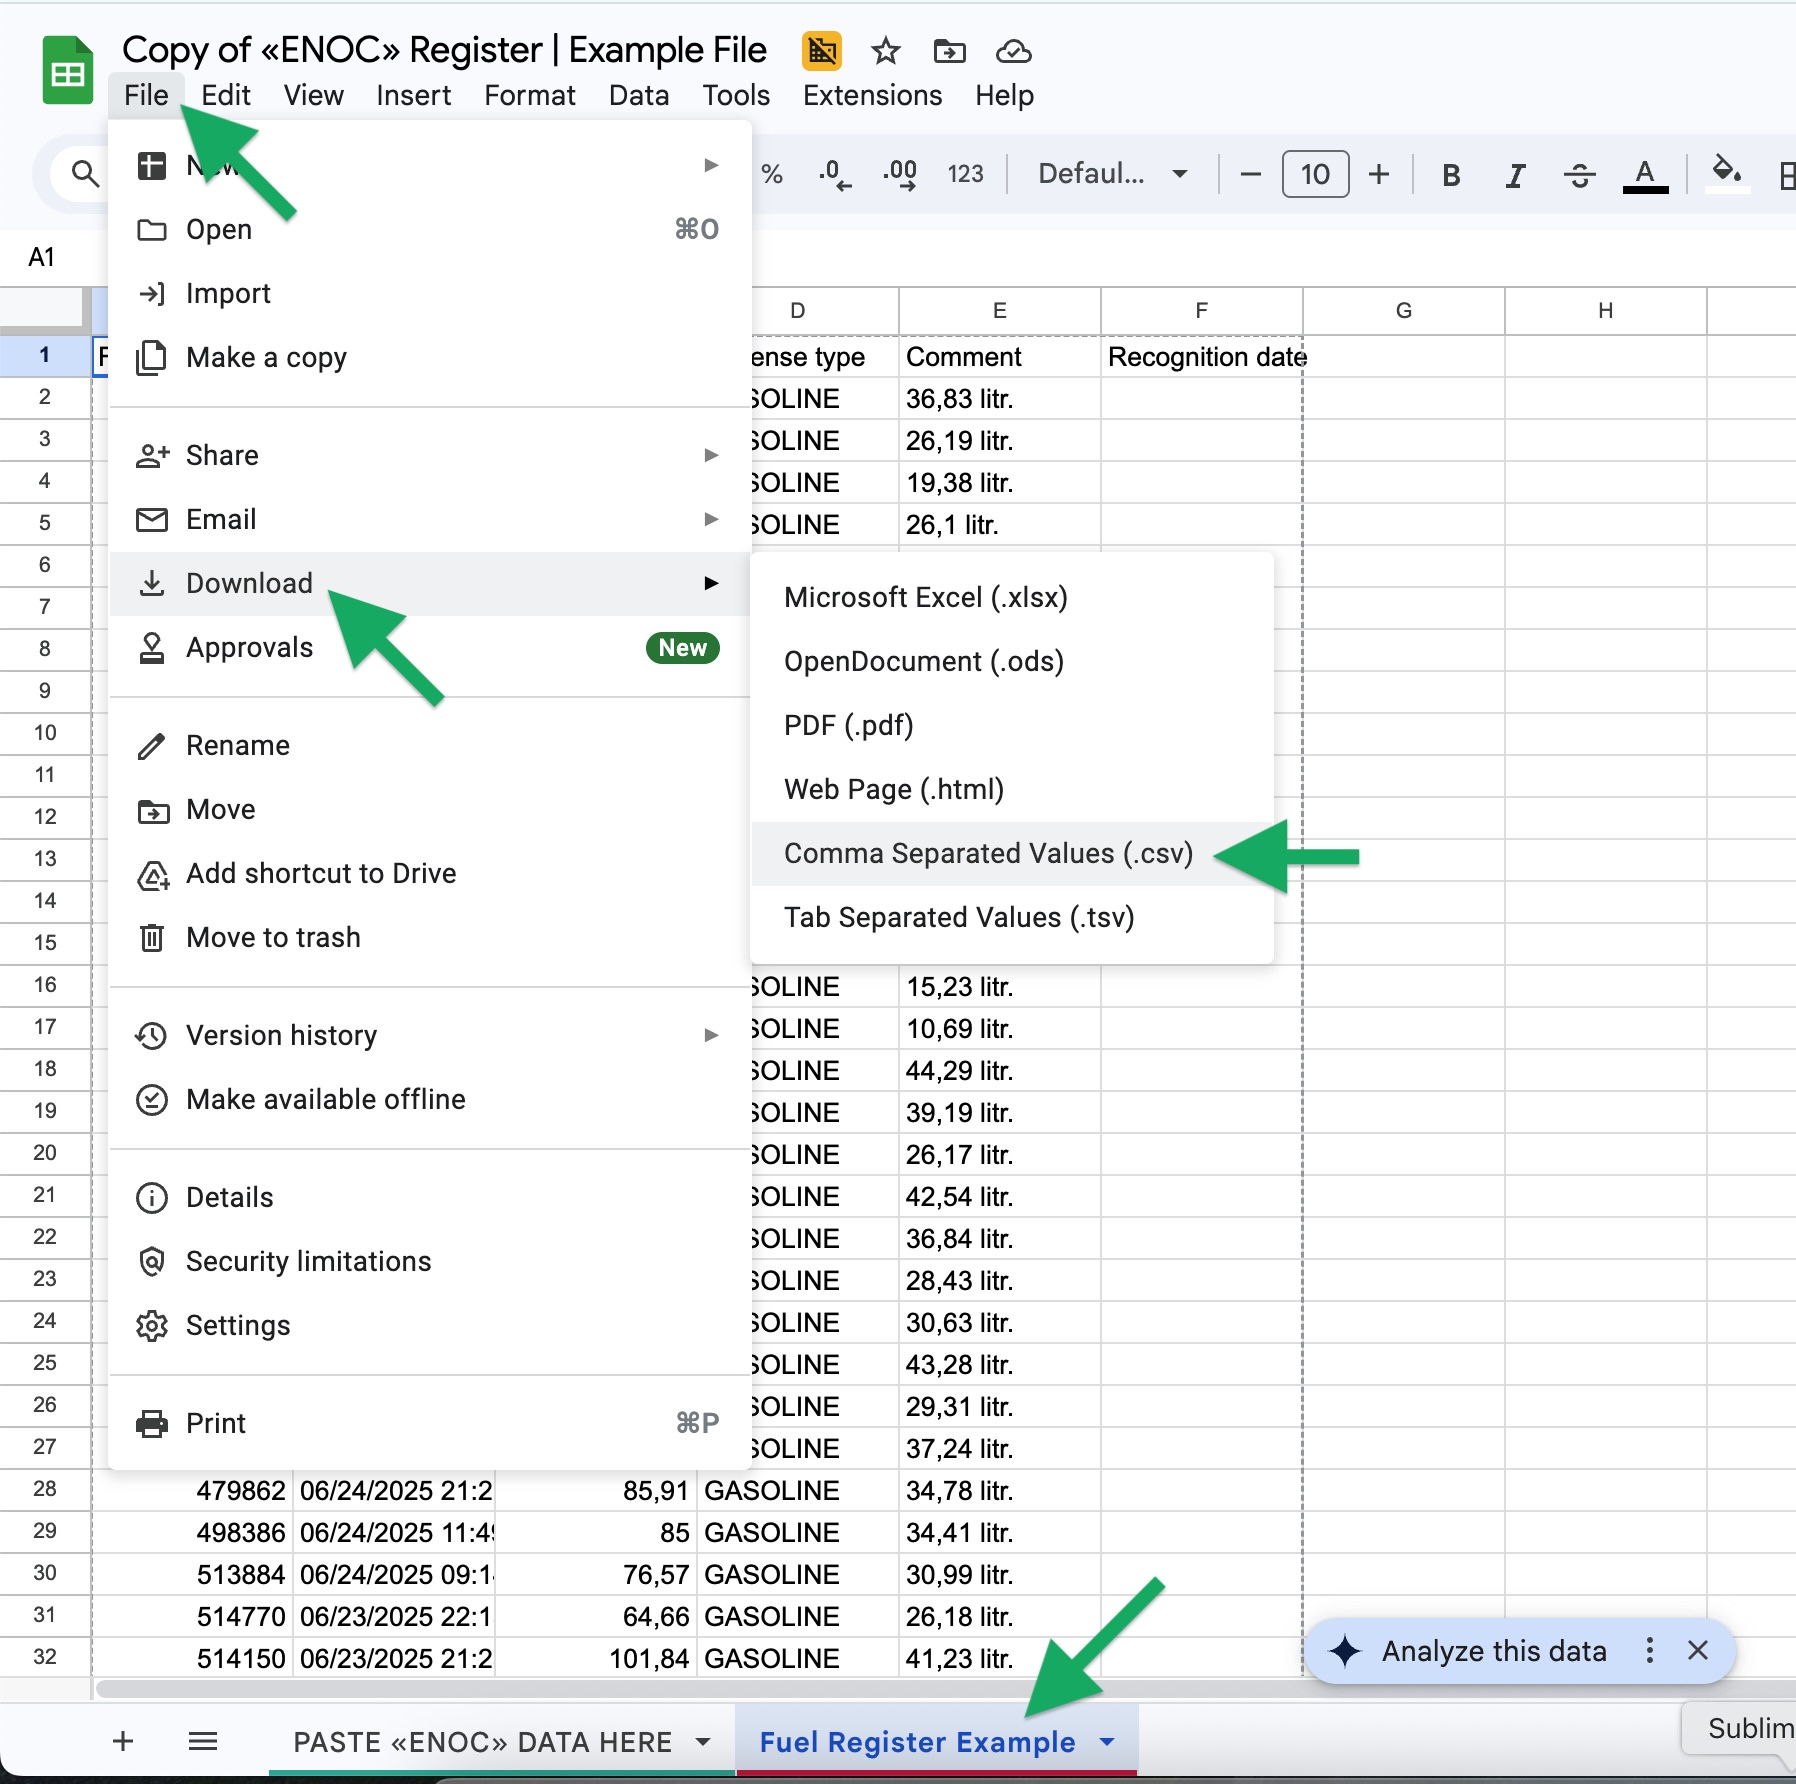Open the Google Sheets home icon
The height and width of the screenshot is (1784, 1796).
coord(68,70)
